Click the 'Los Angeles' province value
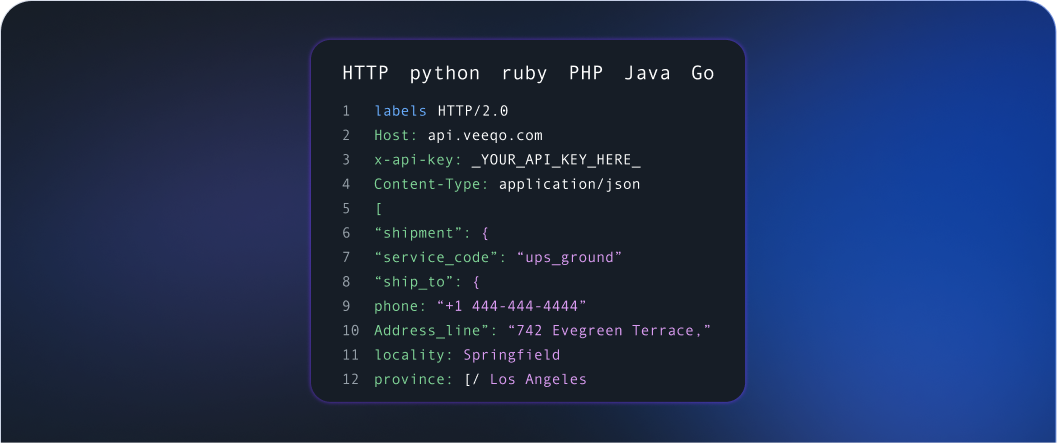The height and width of the screenshot is (443, 1057). 538,380
